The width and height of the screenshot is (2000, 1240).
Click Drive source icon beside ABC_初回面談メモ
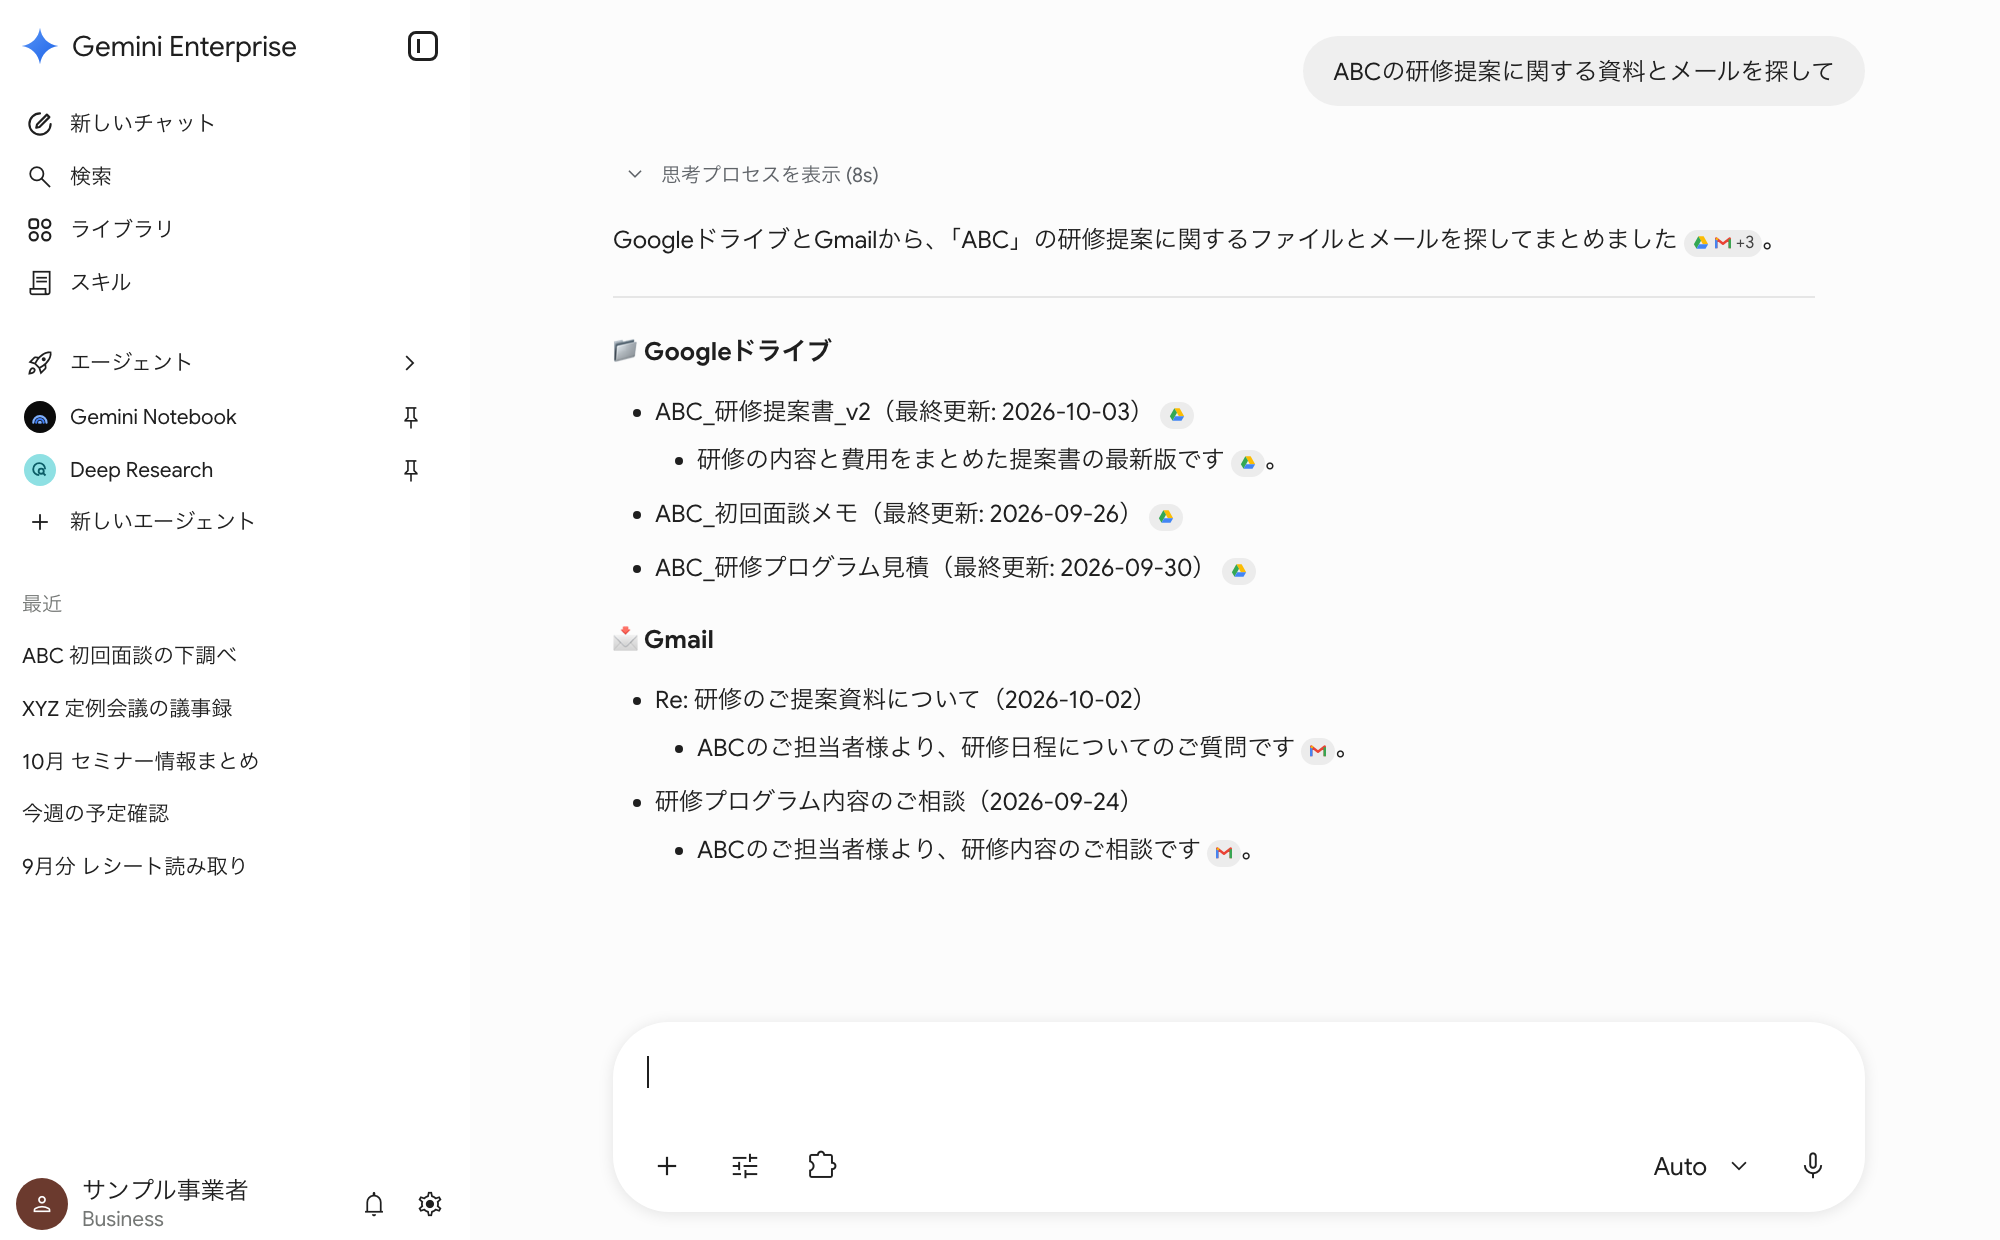1166,516
